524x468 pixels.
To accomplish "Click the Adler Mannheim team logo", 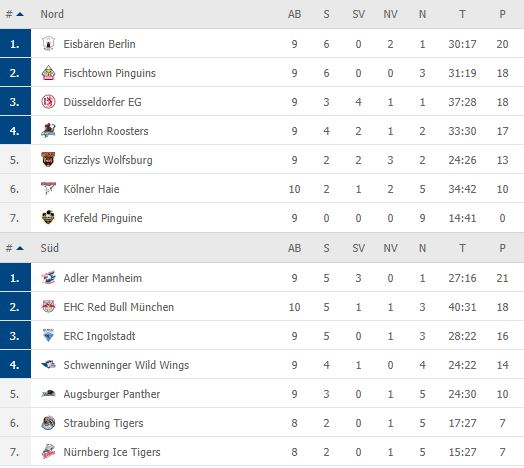I will tap(48, 278).
